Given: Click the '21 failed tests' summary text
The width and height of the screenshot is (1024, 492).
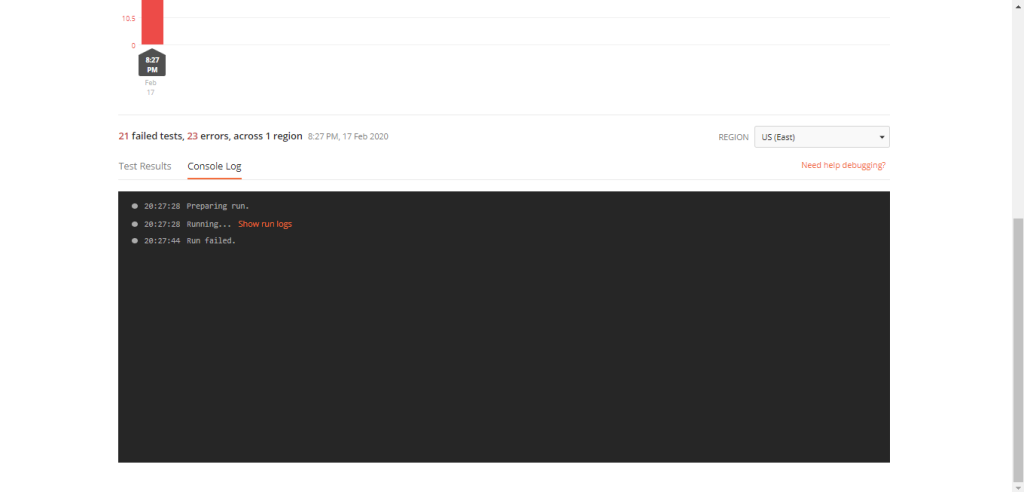Looking at the screenshot, I should 151,136.
